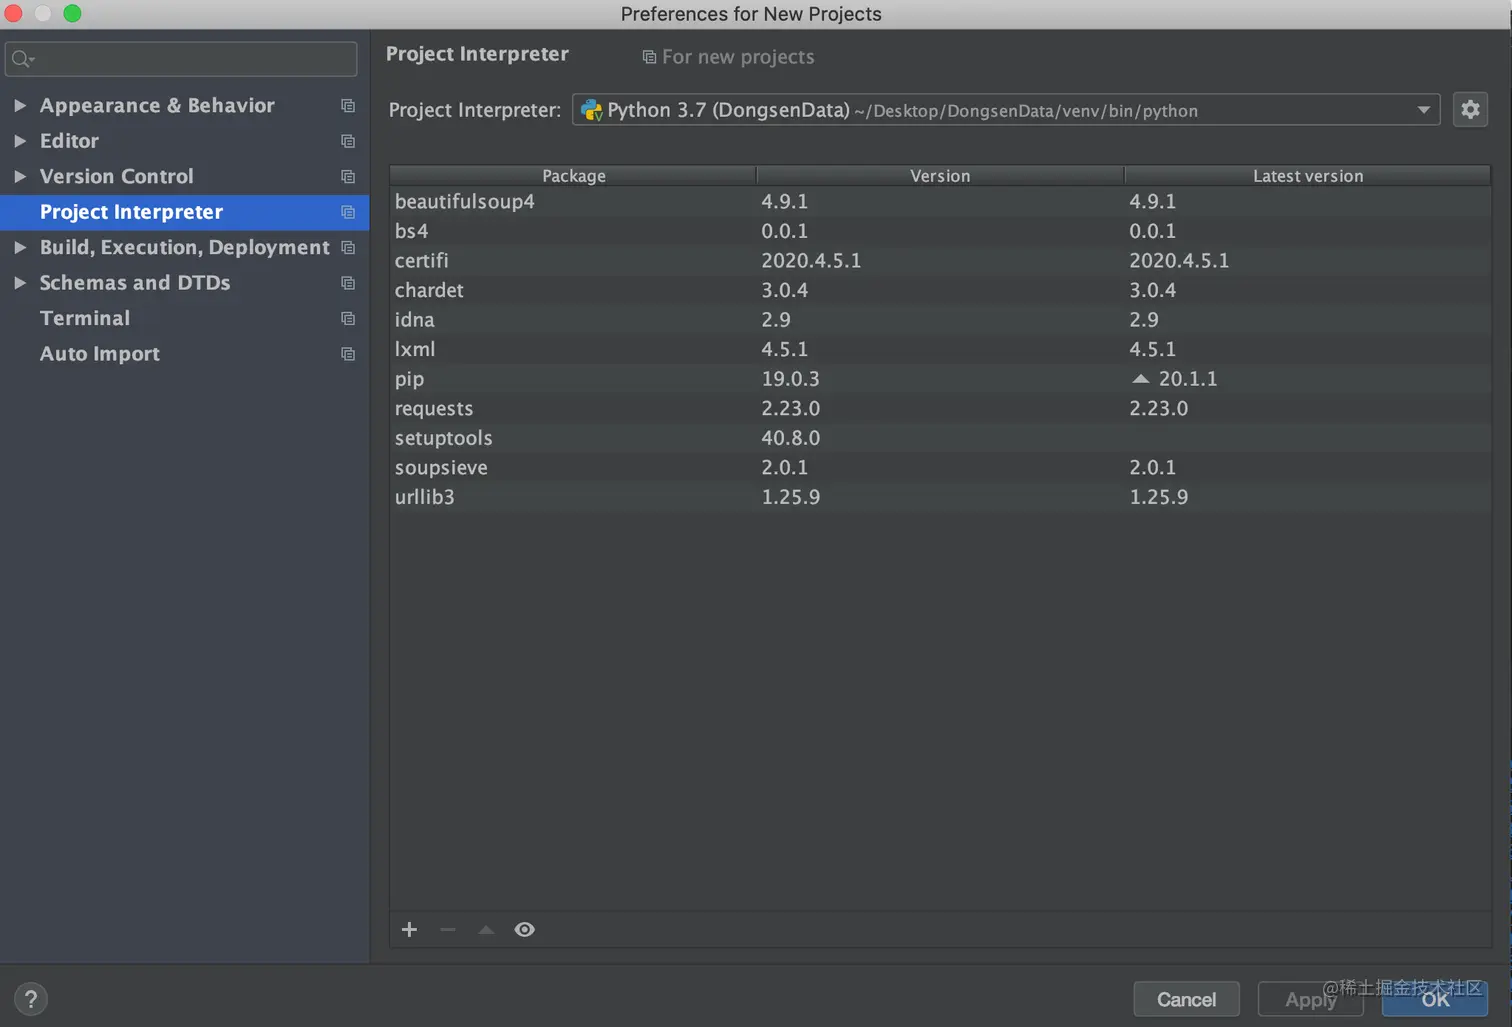Expand the Version Control section
Screen dimensions: 1512x1027
20,176
